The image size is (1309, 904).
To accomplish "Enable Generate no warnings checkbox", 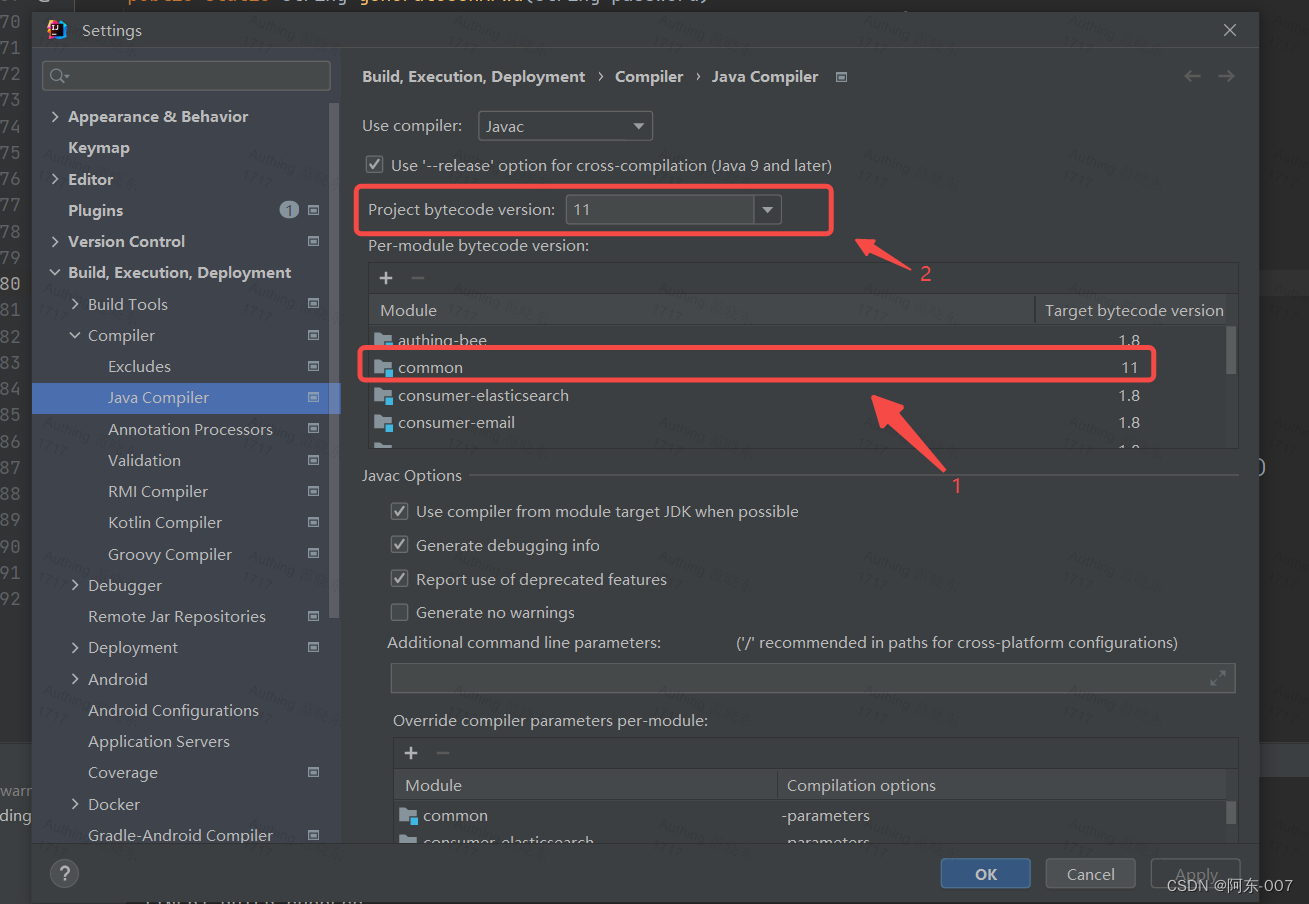I will tap(399, 612).
